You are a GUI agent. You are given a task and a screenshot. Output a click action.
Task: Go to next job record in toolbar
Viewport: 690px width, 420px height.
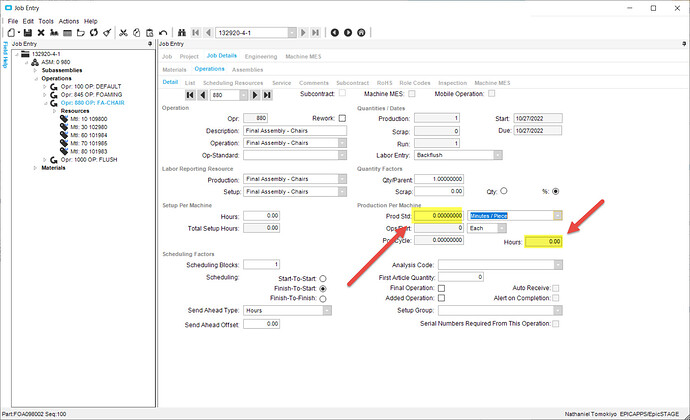click(x=303, y=33)
